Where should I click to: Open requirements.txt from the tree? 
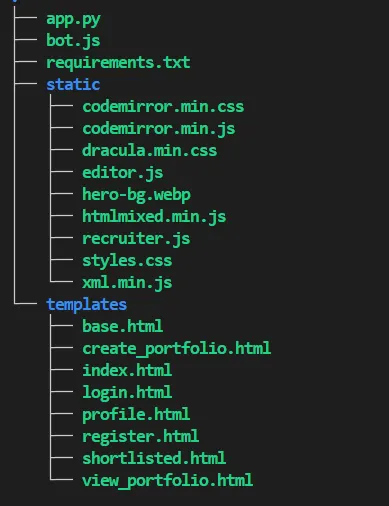click(x=118, y=62)
